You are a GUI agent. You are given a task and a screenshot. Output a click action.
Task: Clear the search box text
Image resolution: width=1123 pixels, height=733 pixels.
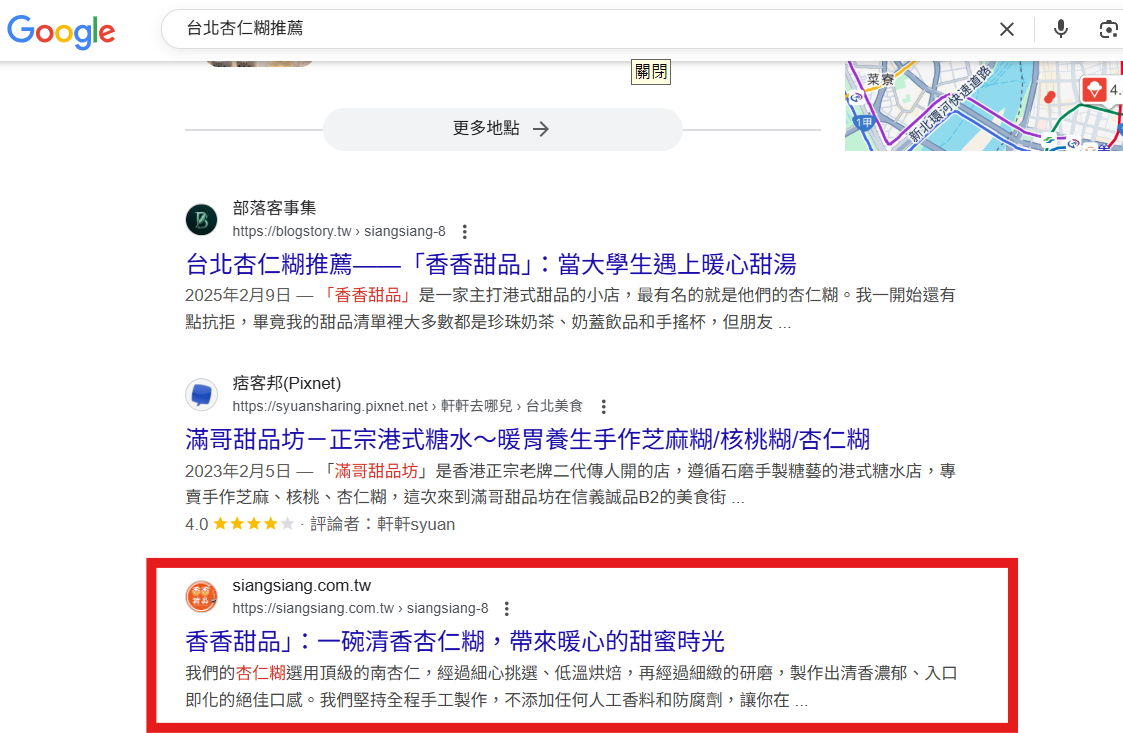pyautogui.click(x=1007, y=29)
